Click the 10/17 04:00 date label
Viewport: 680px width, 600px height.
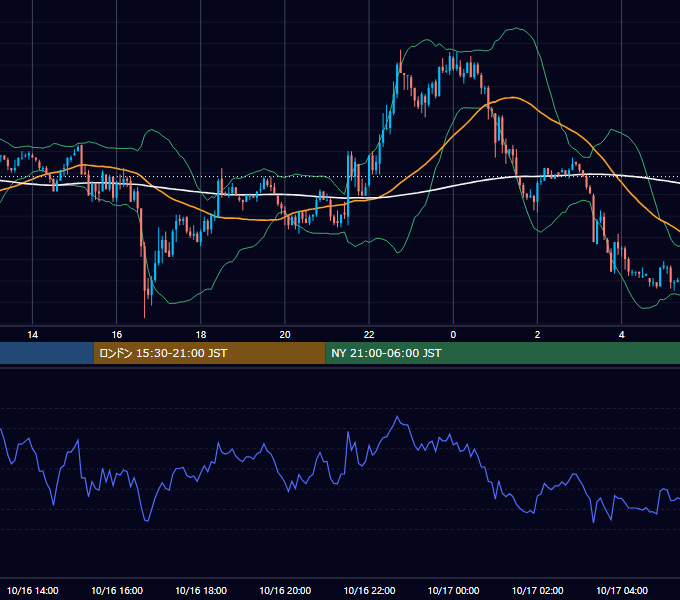[621, 590]
